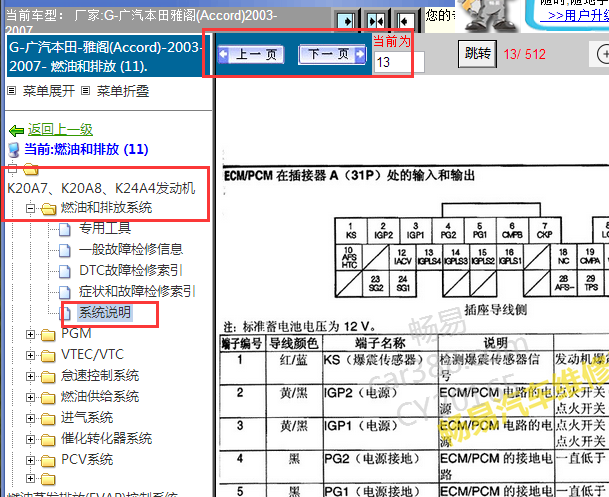Collapse all menus via 菜单折叠
This screenshot has width=609, height=497.
(x=123, y=91)
